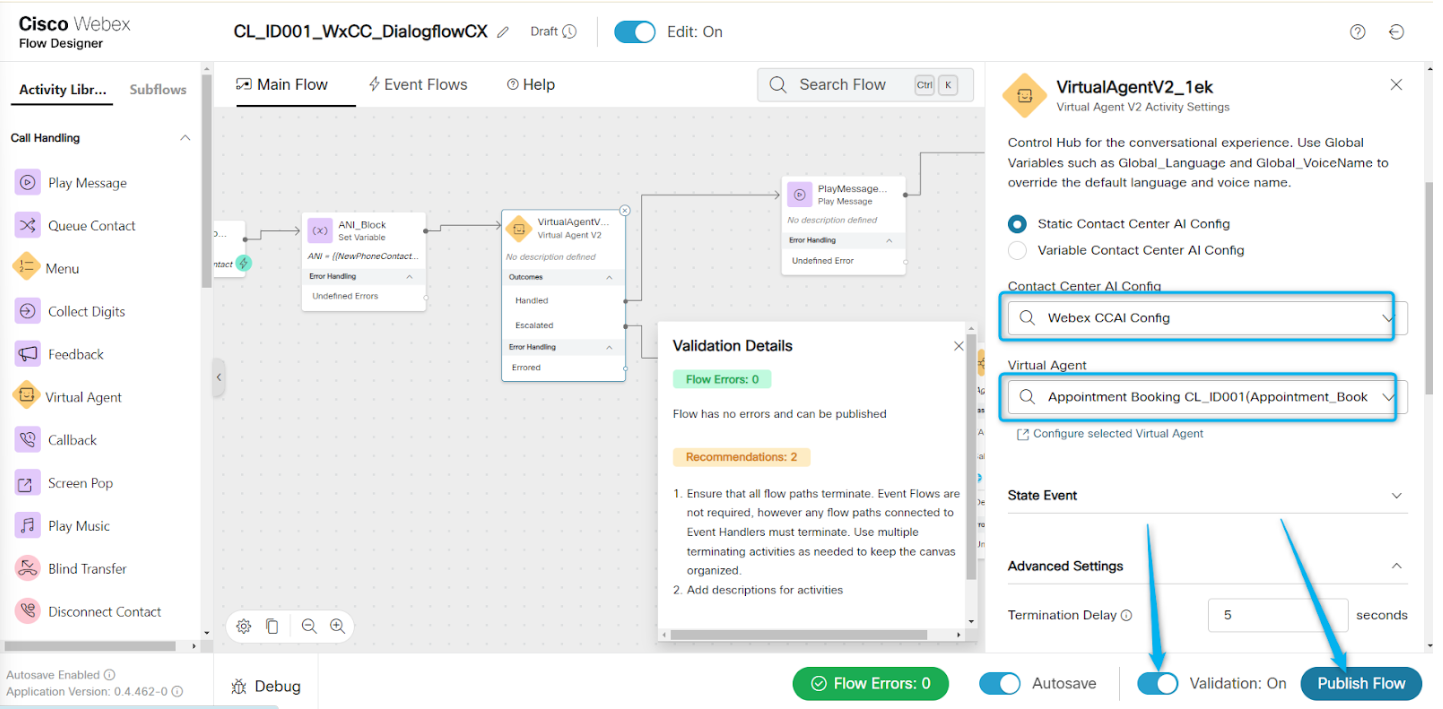Click the Publish Flow button
Viewport: 1443px width, 709px height.
pos(1360,683)
